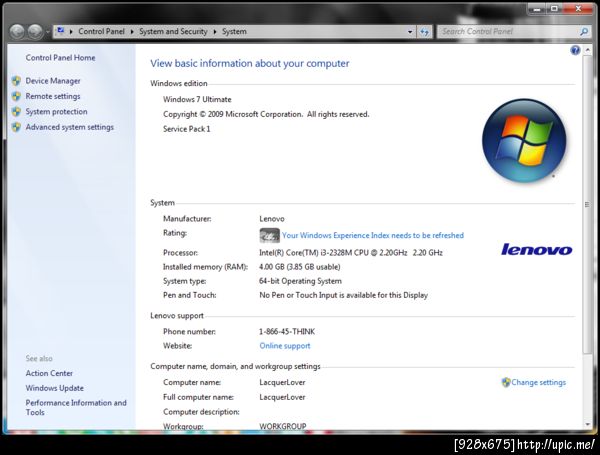Click the scrollbar down arrow
The height and width of the screenshot is (455, 600).
tap(587, 424)
